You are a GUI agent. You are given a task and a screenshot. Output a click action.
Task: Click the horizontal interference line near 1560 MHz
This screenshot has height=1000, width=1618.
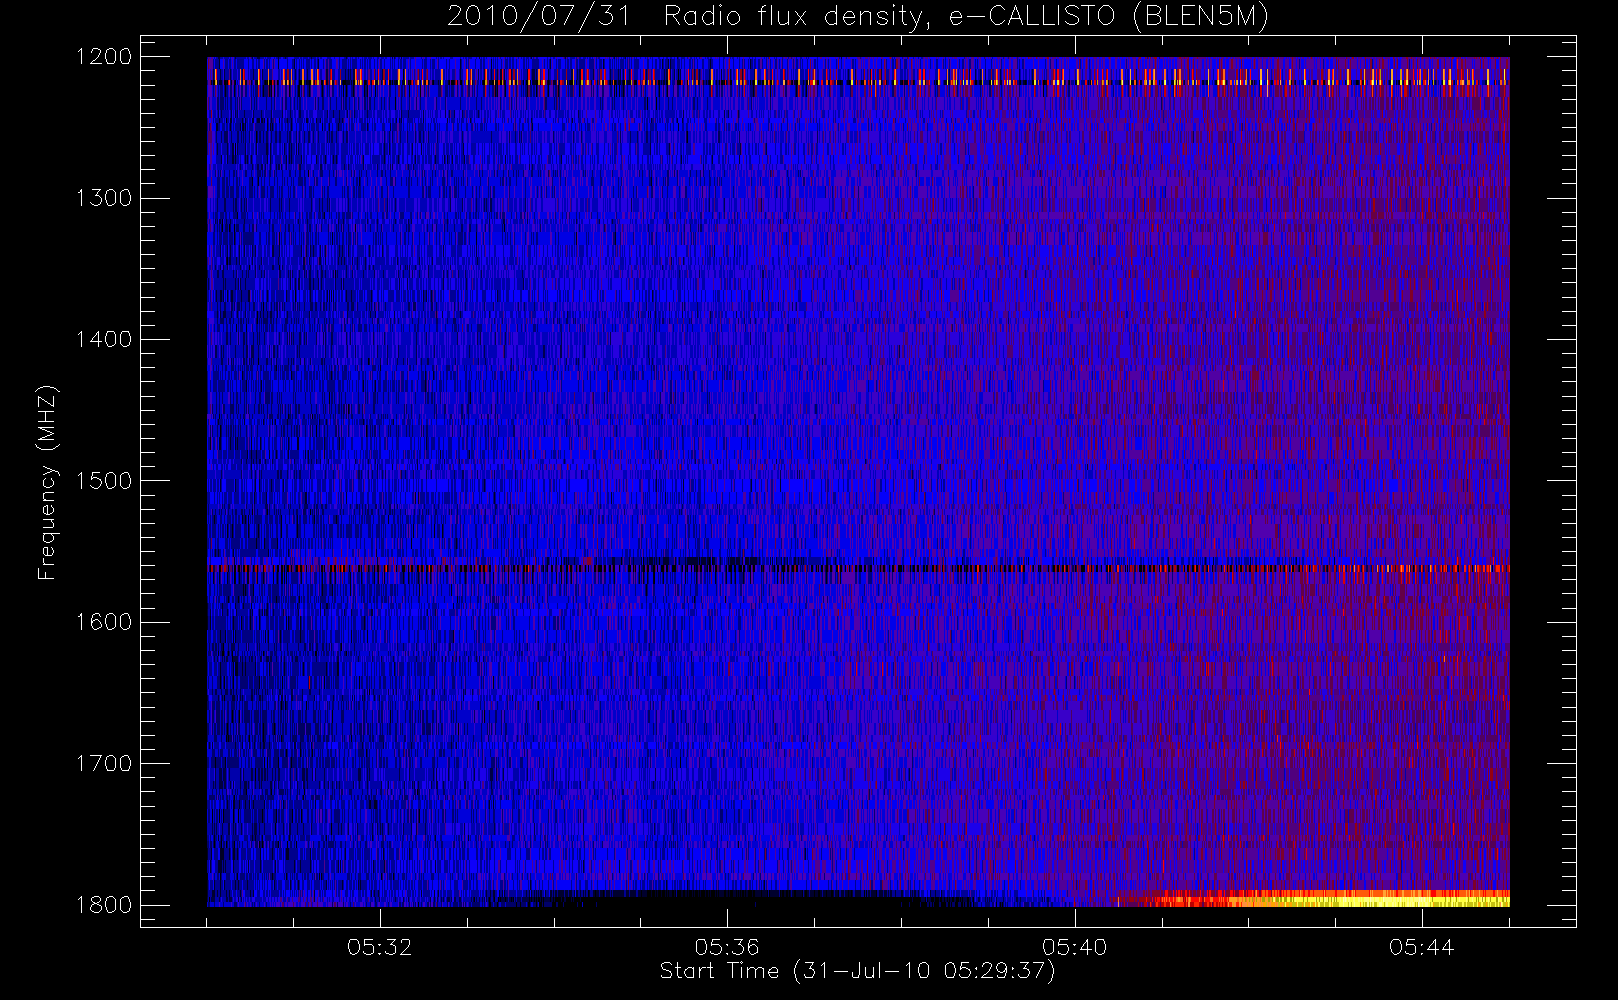pos(858,567)
